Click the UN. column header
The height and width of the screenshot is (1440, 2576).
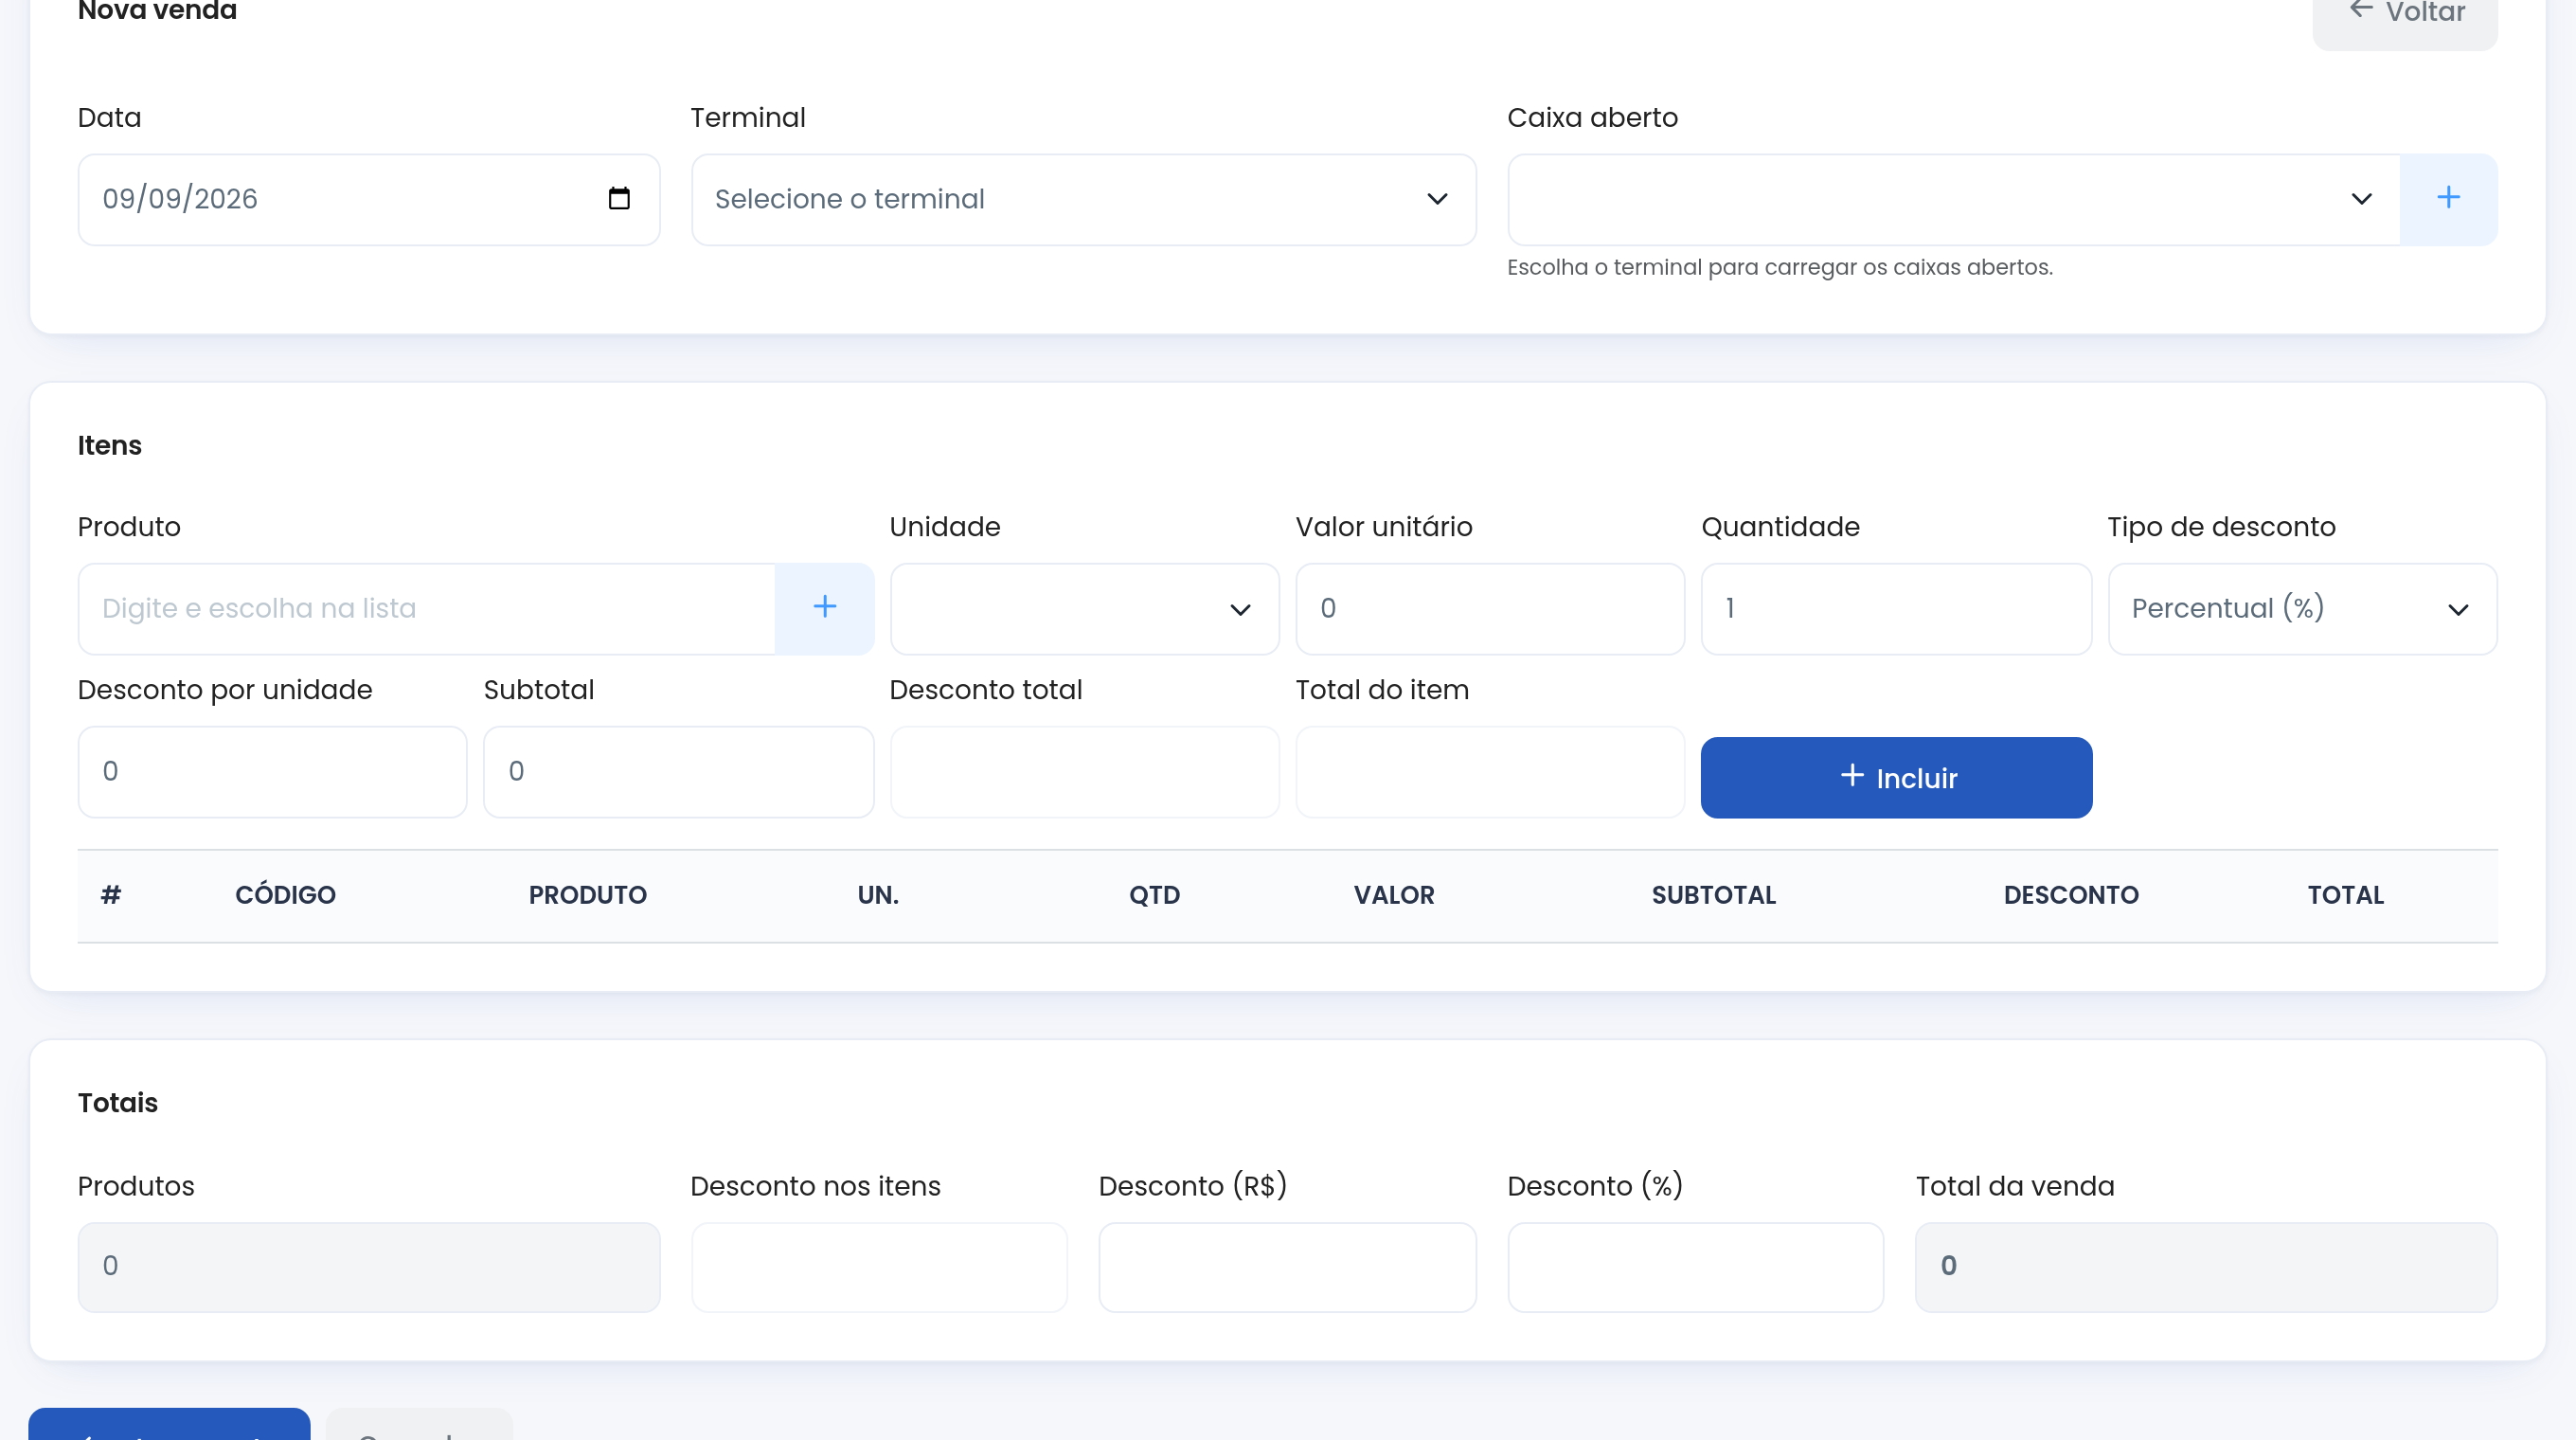[878, 895]
